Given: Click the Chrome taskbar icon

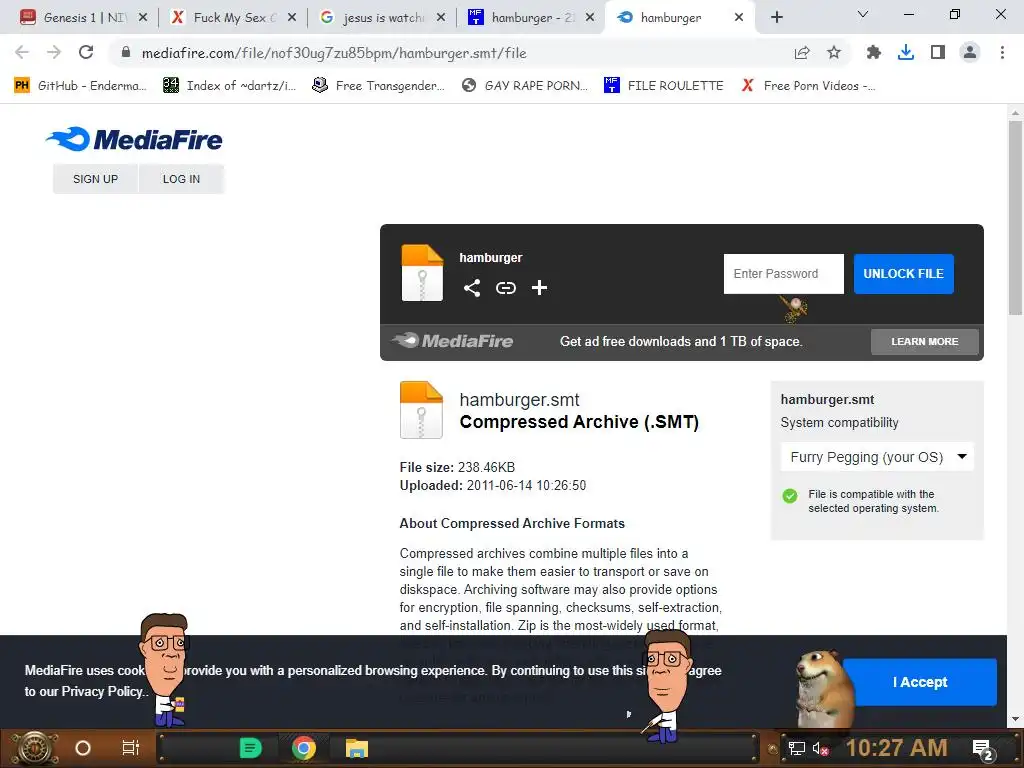Looking at the screenshot, I should [304, 748].
